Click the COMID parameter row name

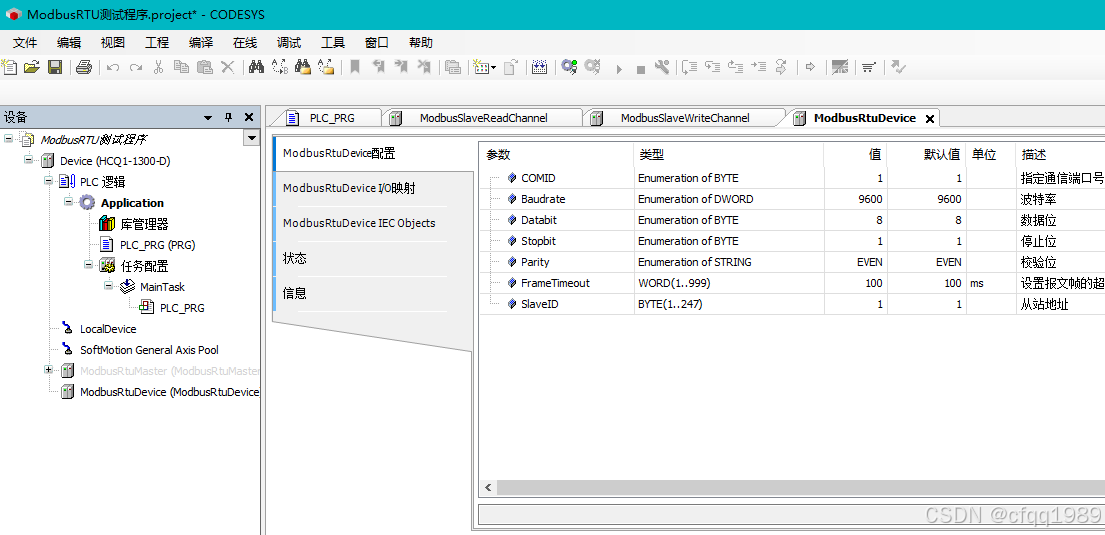click(538, 178)
